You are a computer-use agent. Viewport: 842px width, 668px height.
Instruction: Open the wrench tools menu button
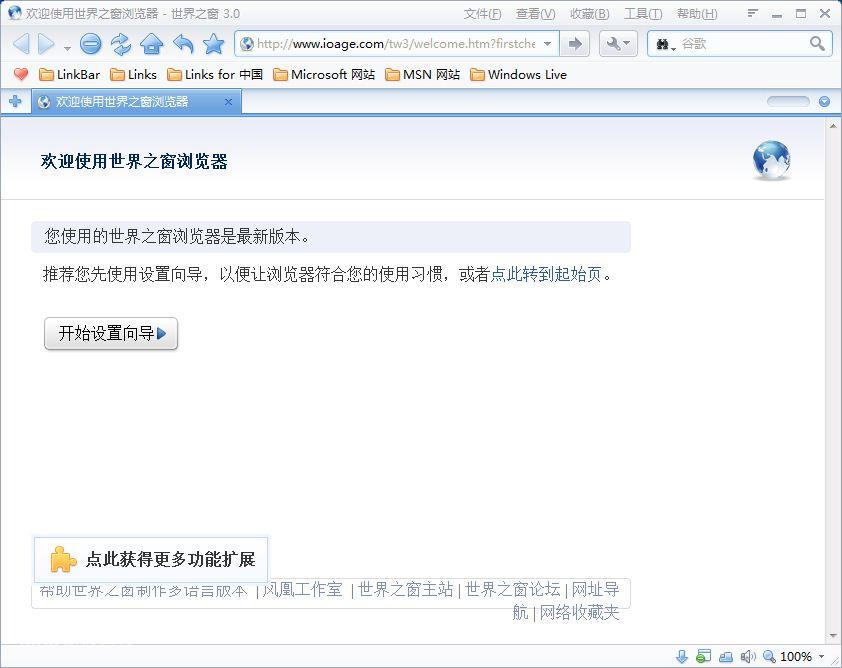coord(618,43)
